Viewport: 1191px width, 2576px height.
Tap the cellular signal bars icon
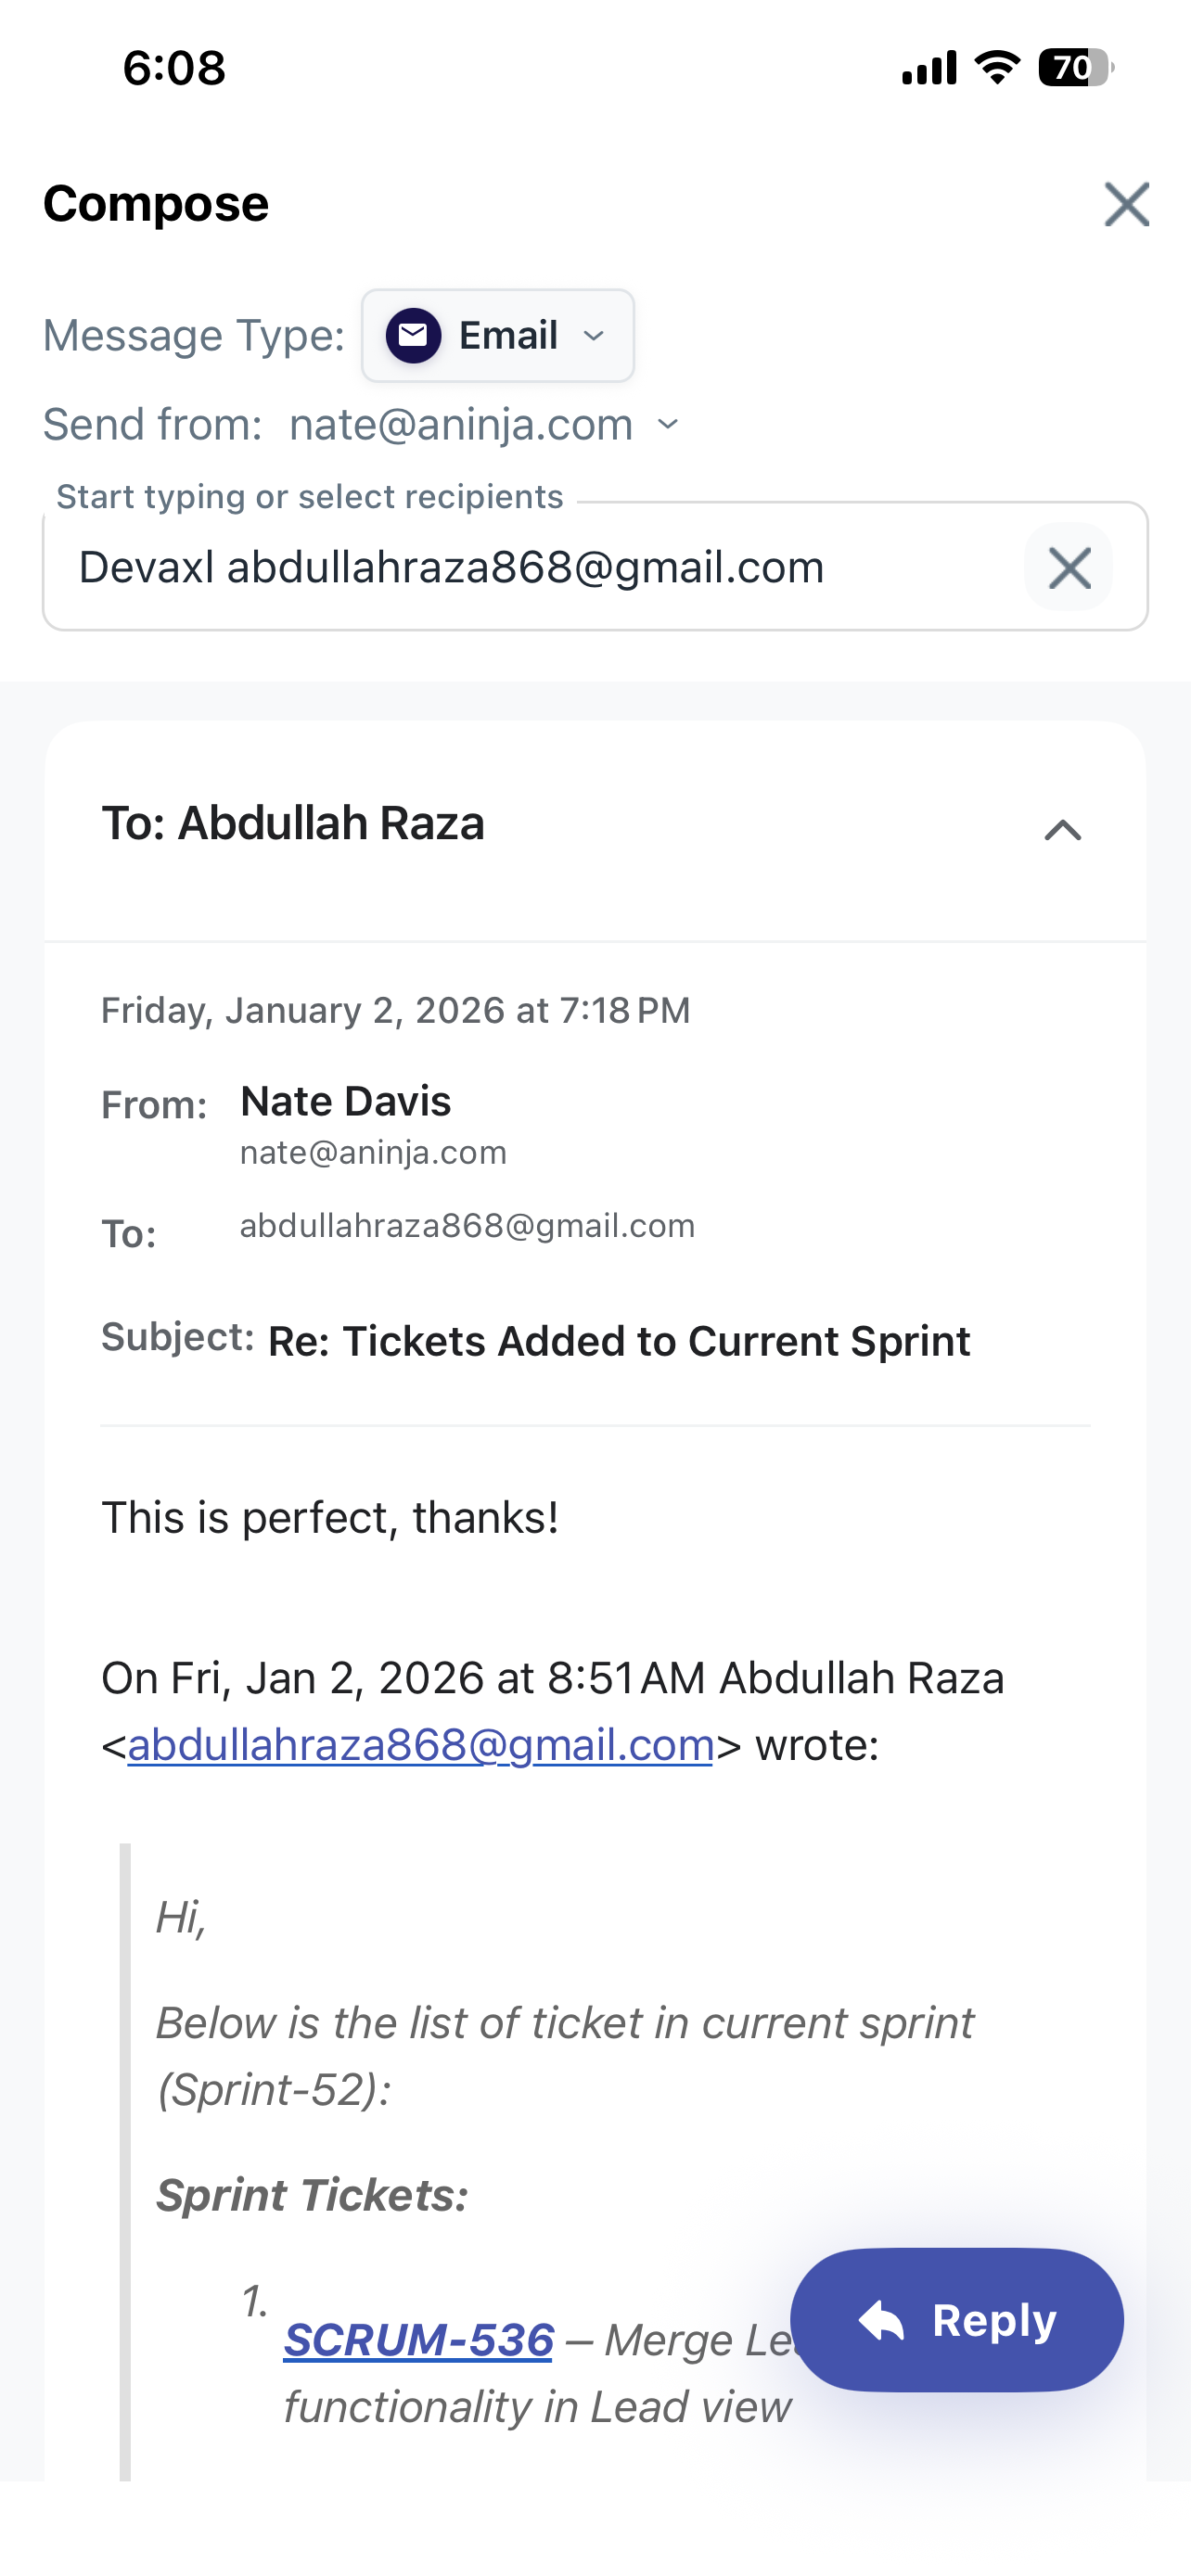coord(928,68)
